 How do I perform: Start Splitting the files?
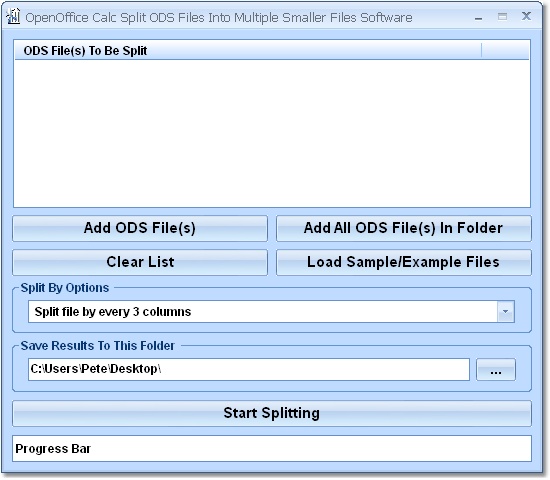(x=272, y=413)
